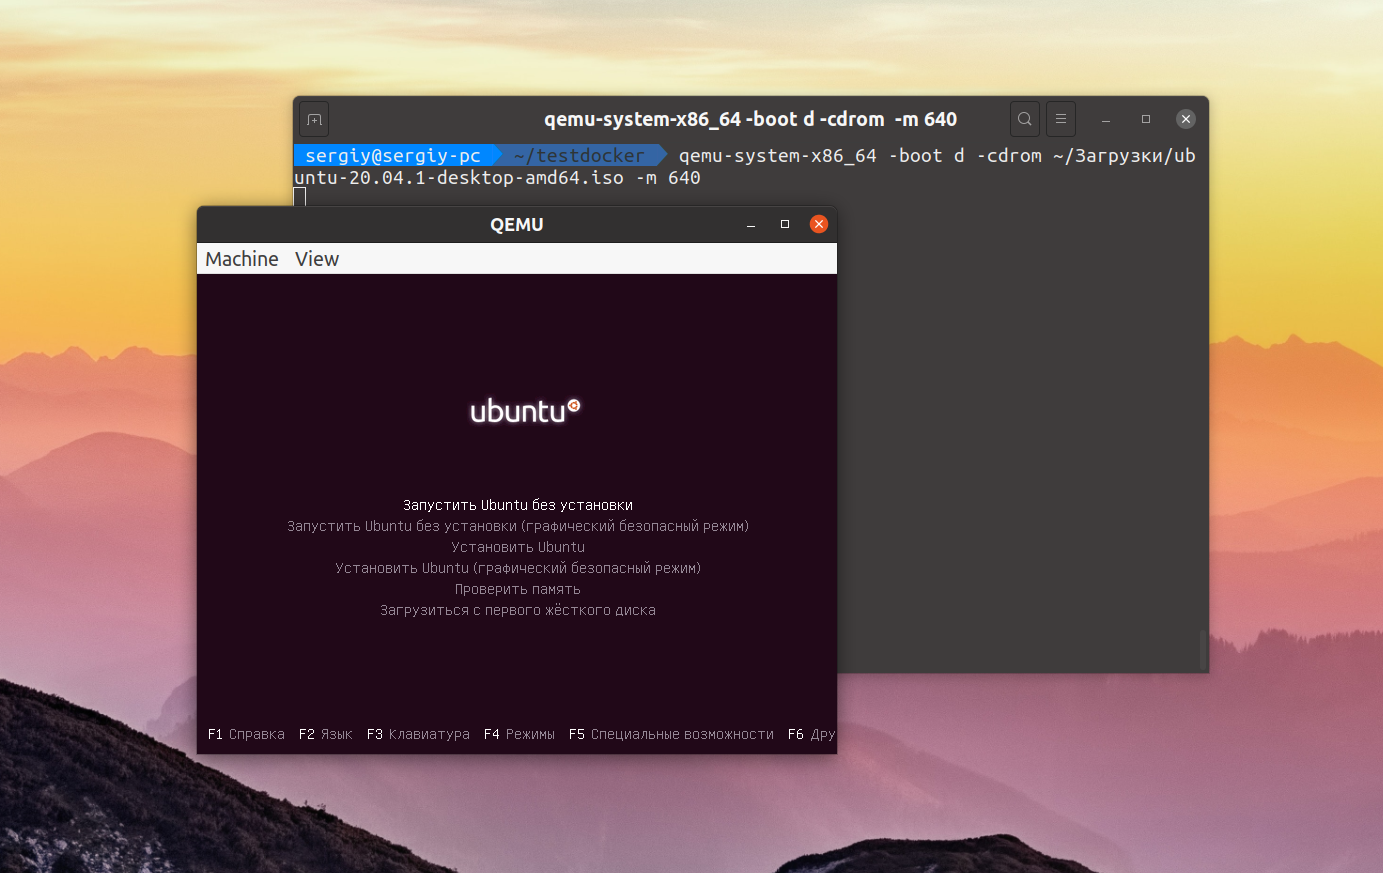Open the Machine menu

coord(242,259)
